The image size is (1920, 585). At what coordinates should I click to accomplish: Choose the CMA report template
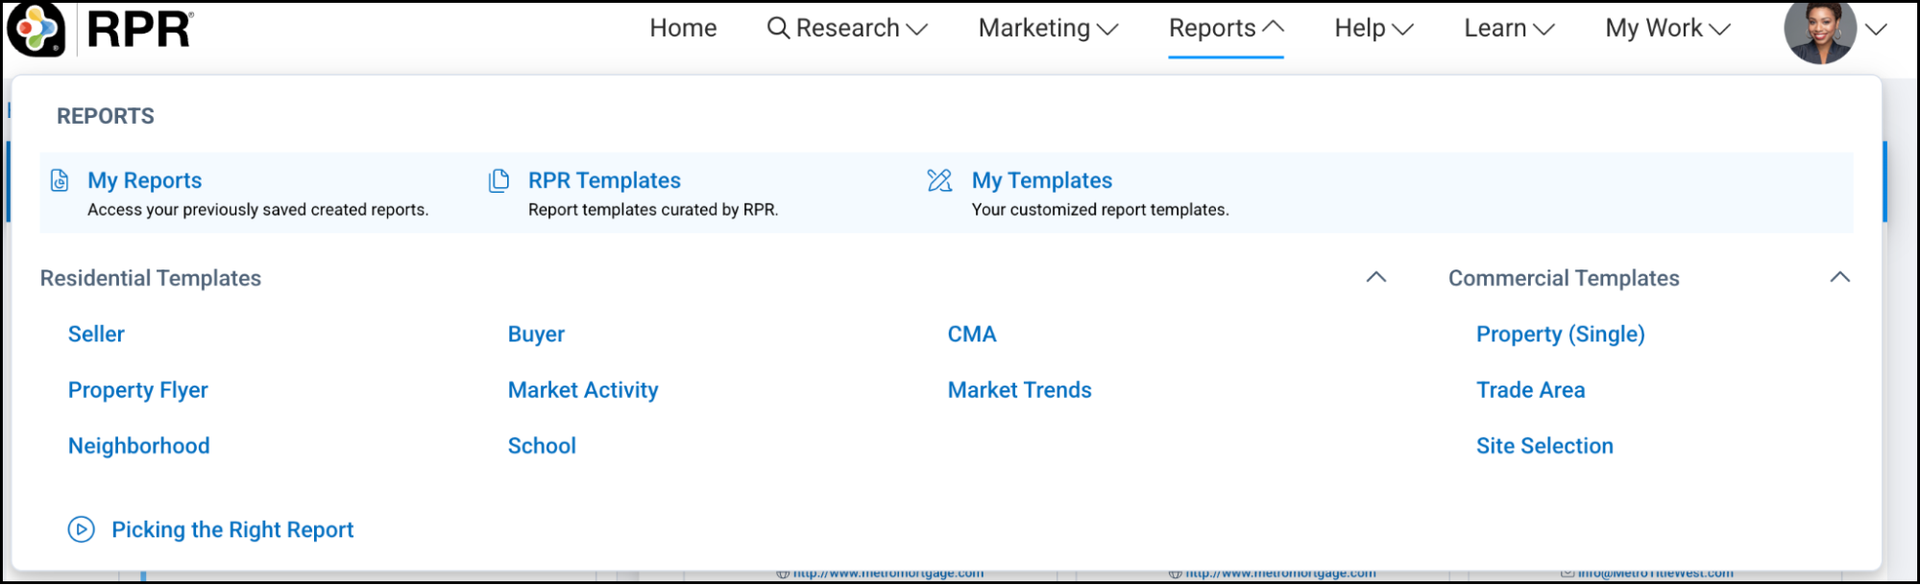tap(972, 334)
